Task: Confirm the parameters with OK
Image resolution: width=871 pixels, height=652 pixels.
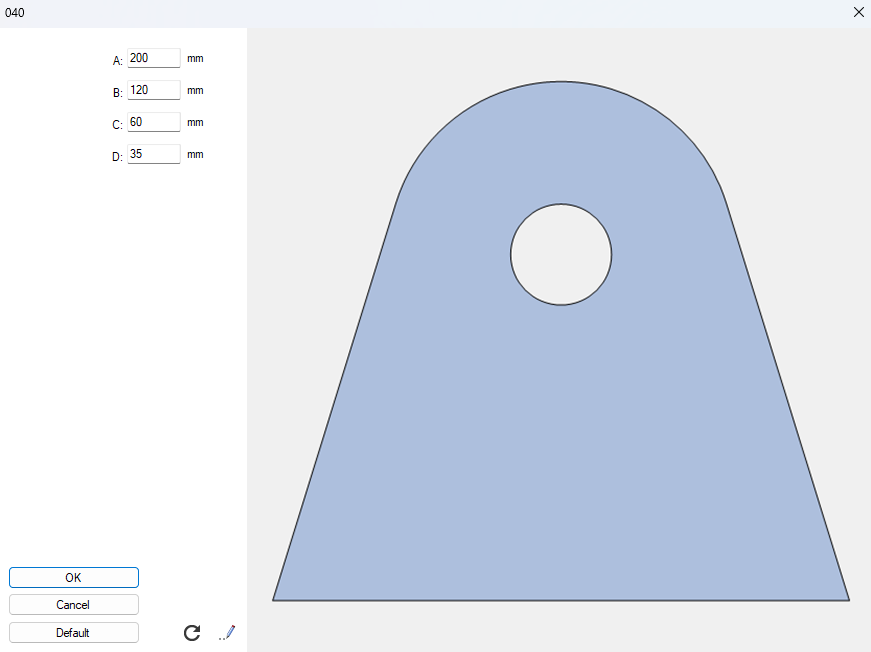Action: point(73,577)
